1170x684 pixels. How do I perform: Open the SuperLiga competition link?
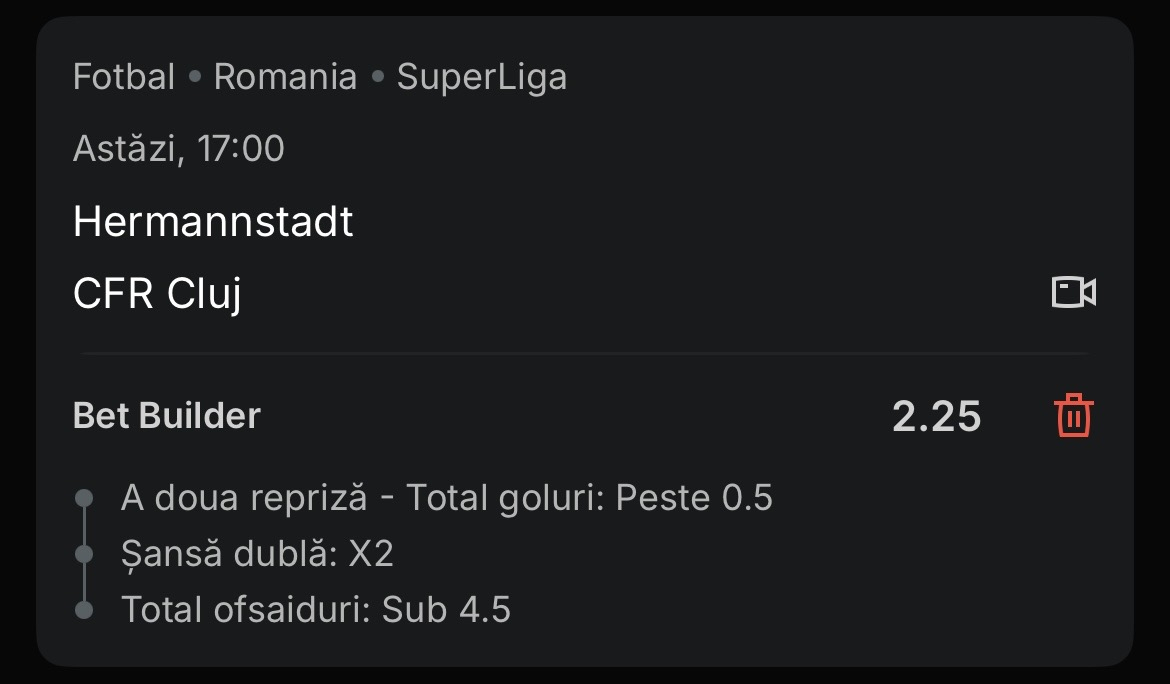pos(481,77)
